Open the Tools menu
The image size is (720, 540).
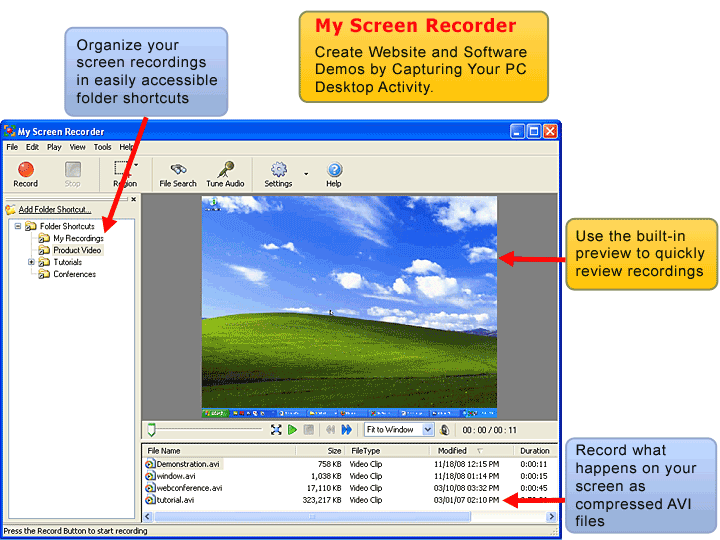[x=102, y=147]
